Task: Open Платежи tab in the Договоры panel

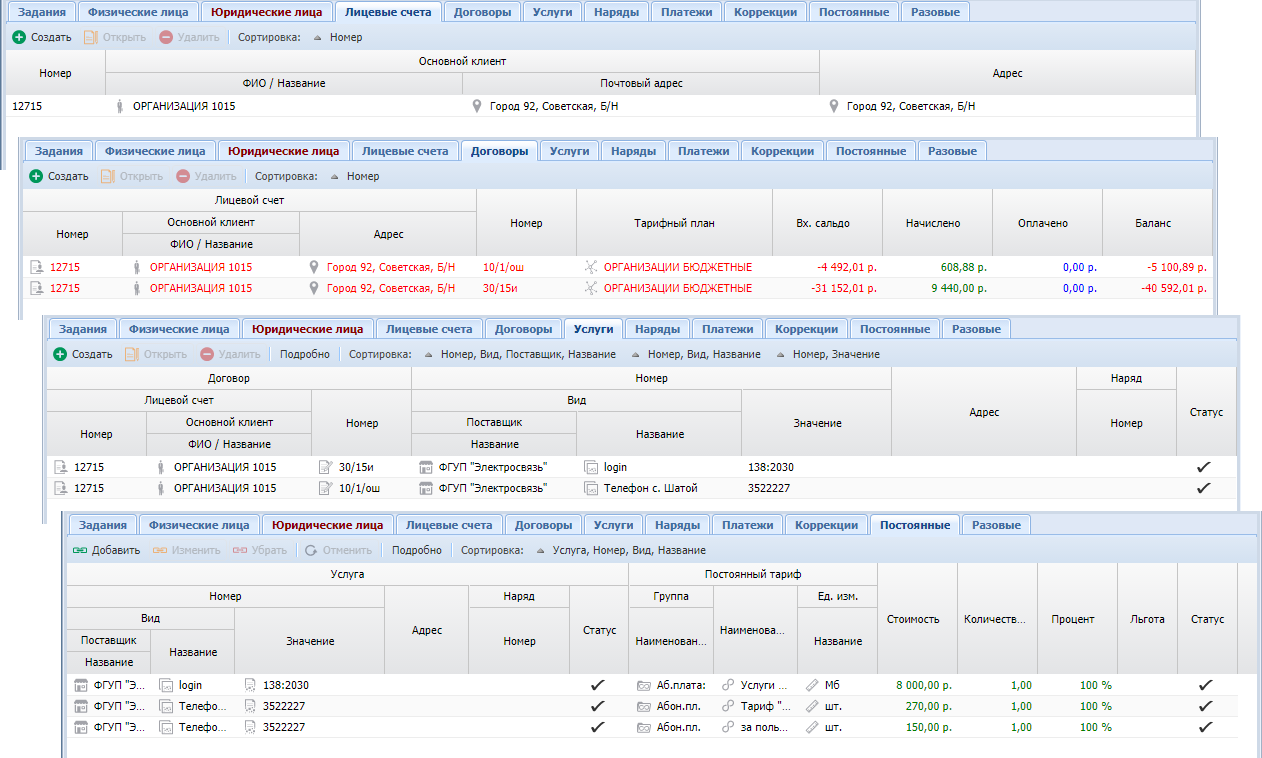Action: pos(703,151)
